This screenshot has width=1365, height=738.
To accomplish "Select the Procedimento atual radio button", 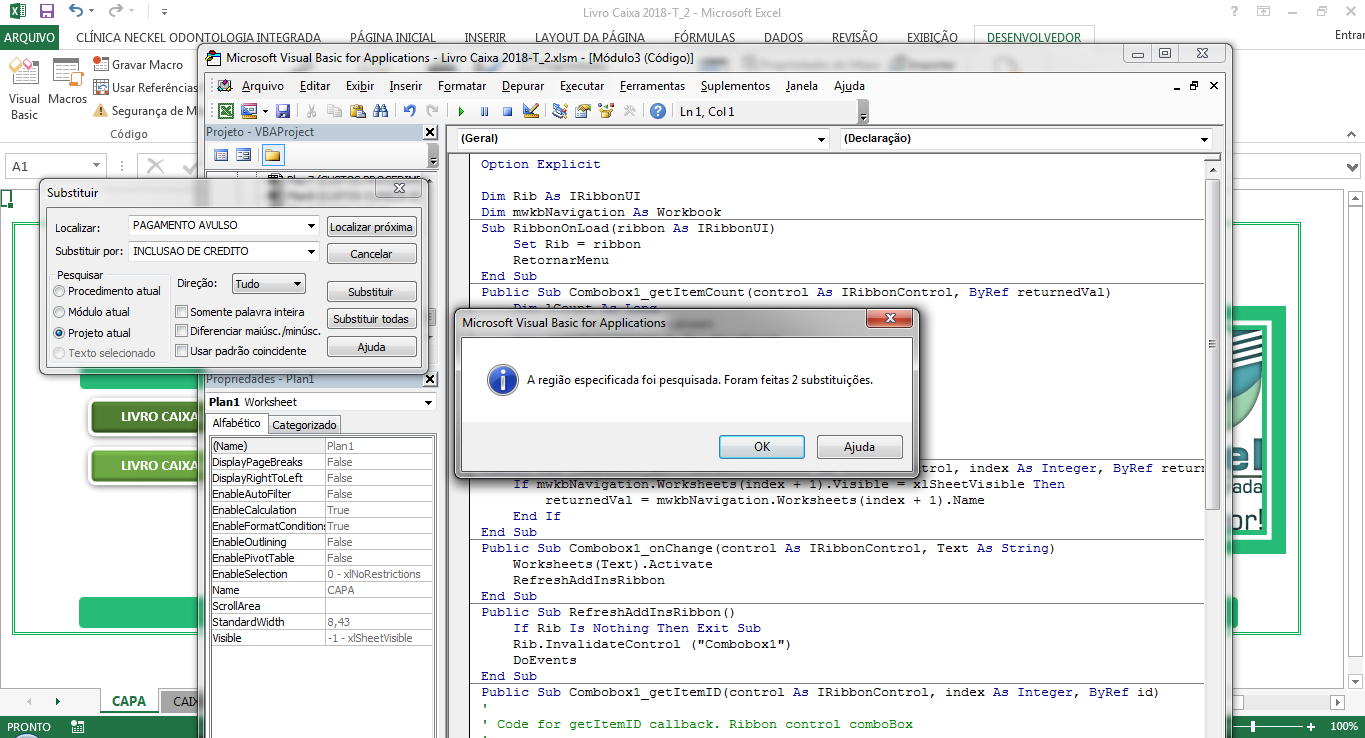I will [x=60, y=291].
